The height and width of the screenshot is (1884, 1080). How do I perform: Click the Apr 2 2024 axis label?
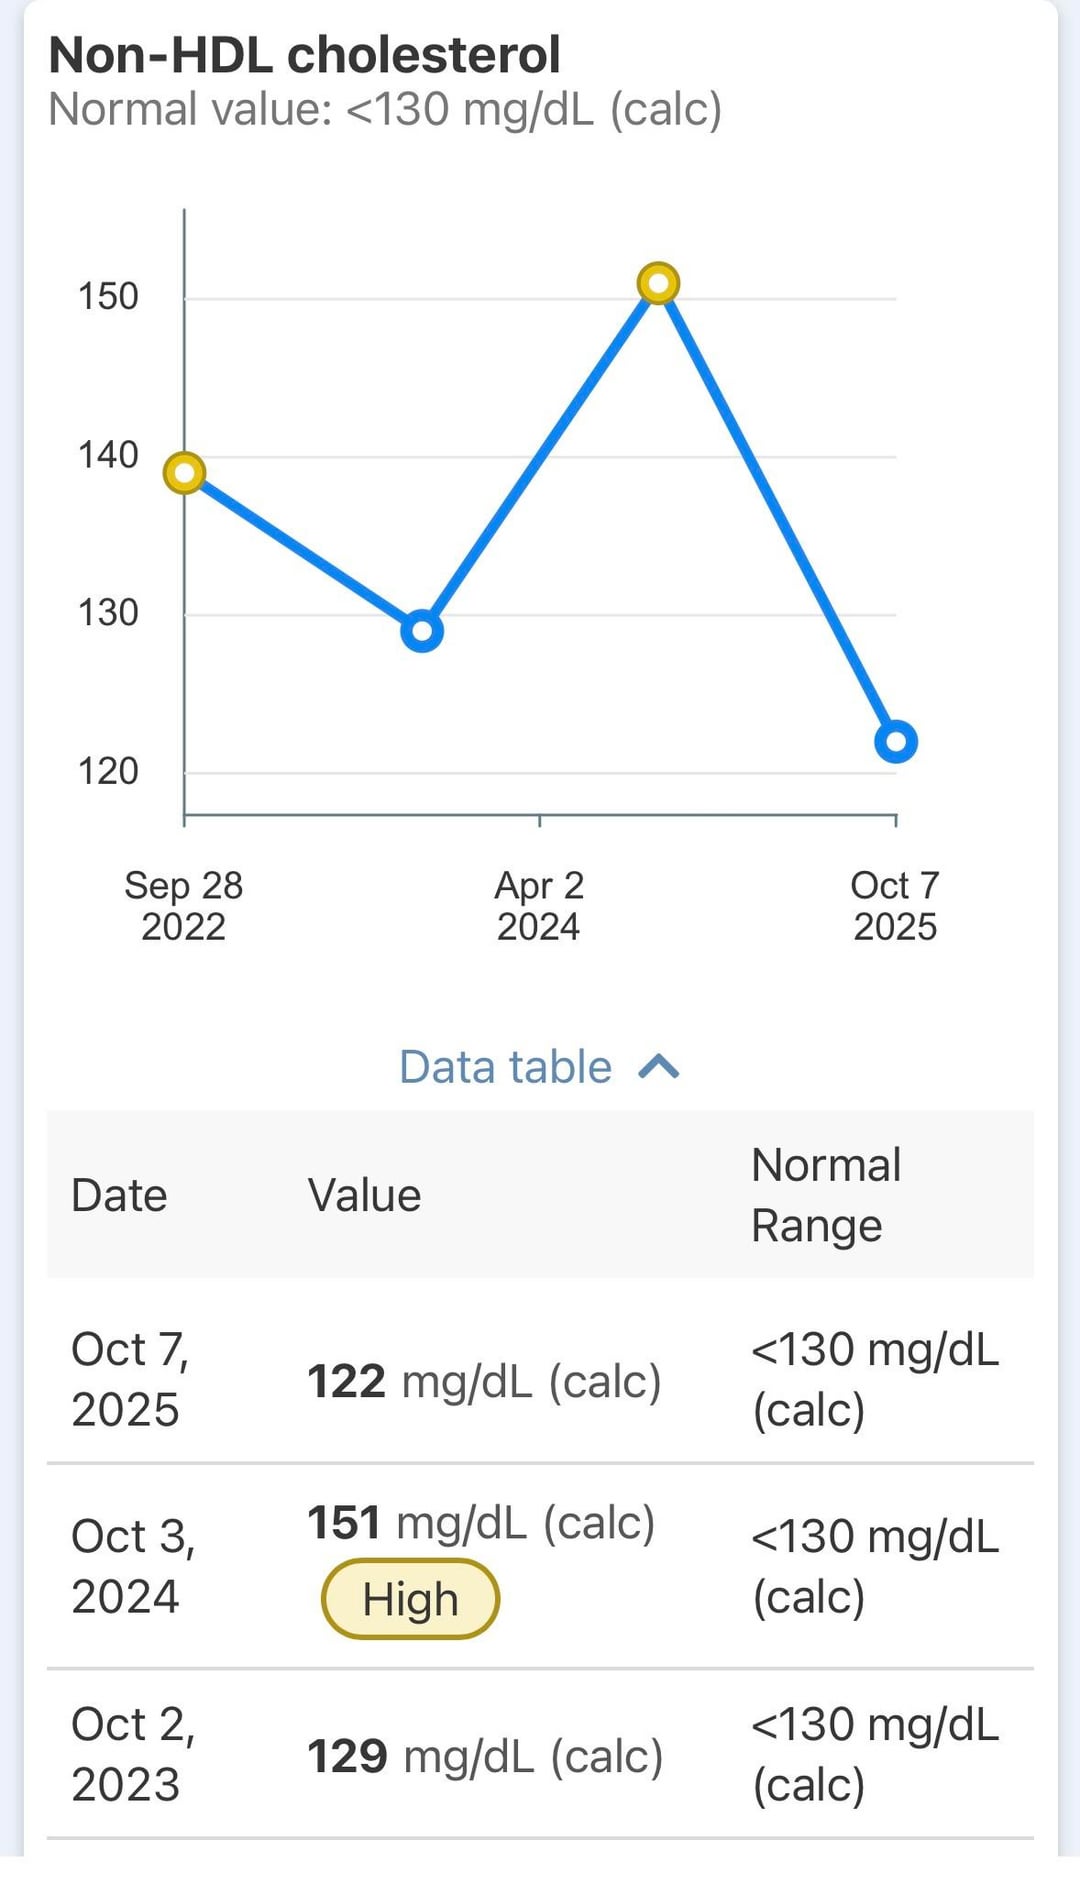pos(539,906)
